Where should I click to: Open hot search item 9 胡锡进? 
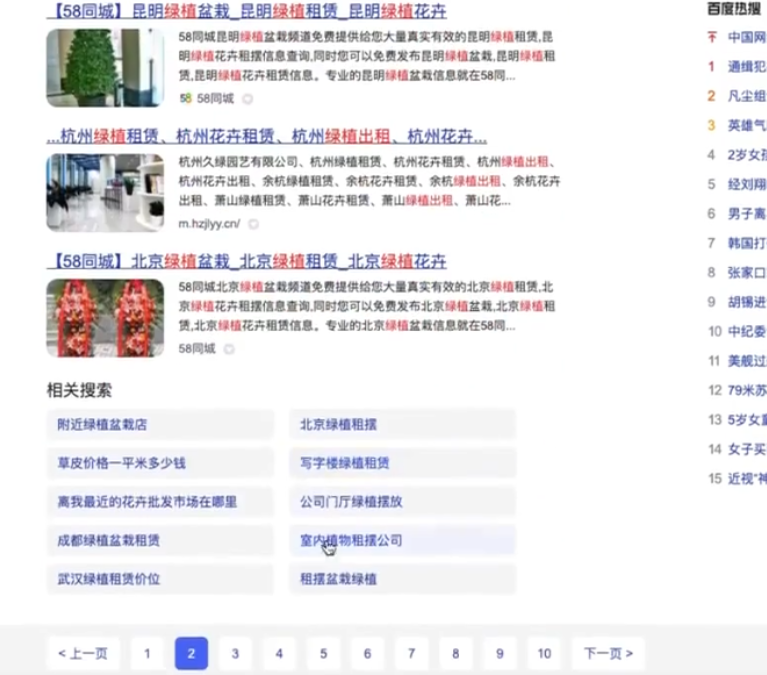[x=747, y=302]
